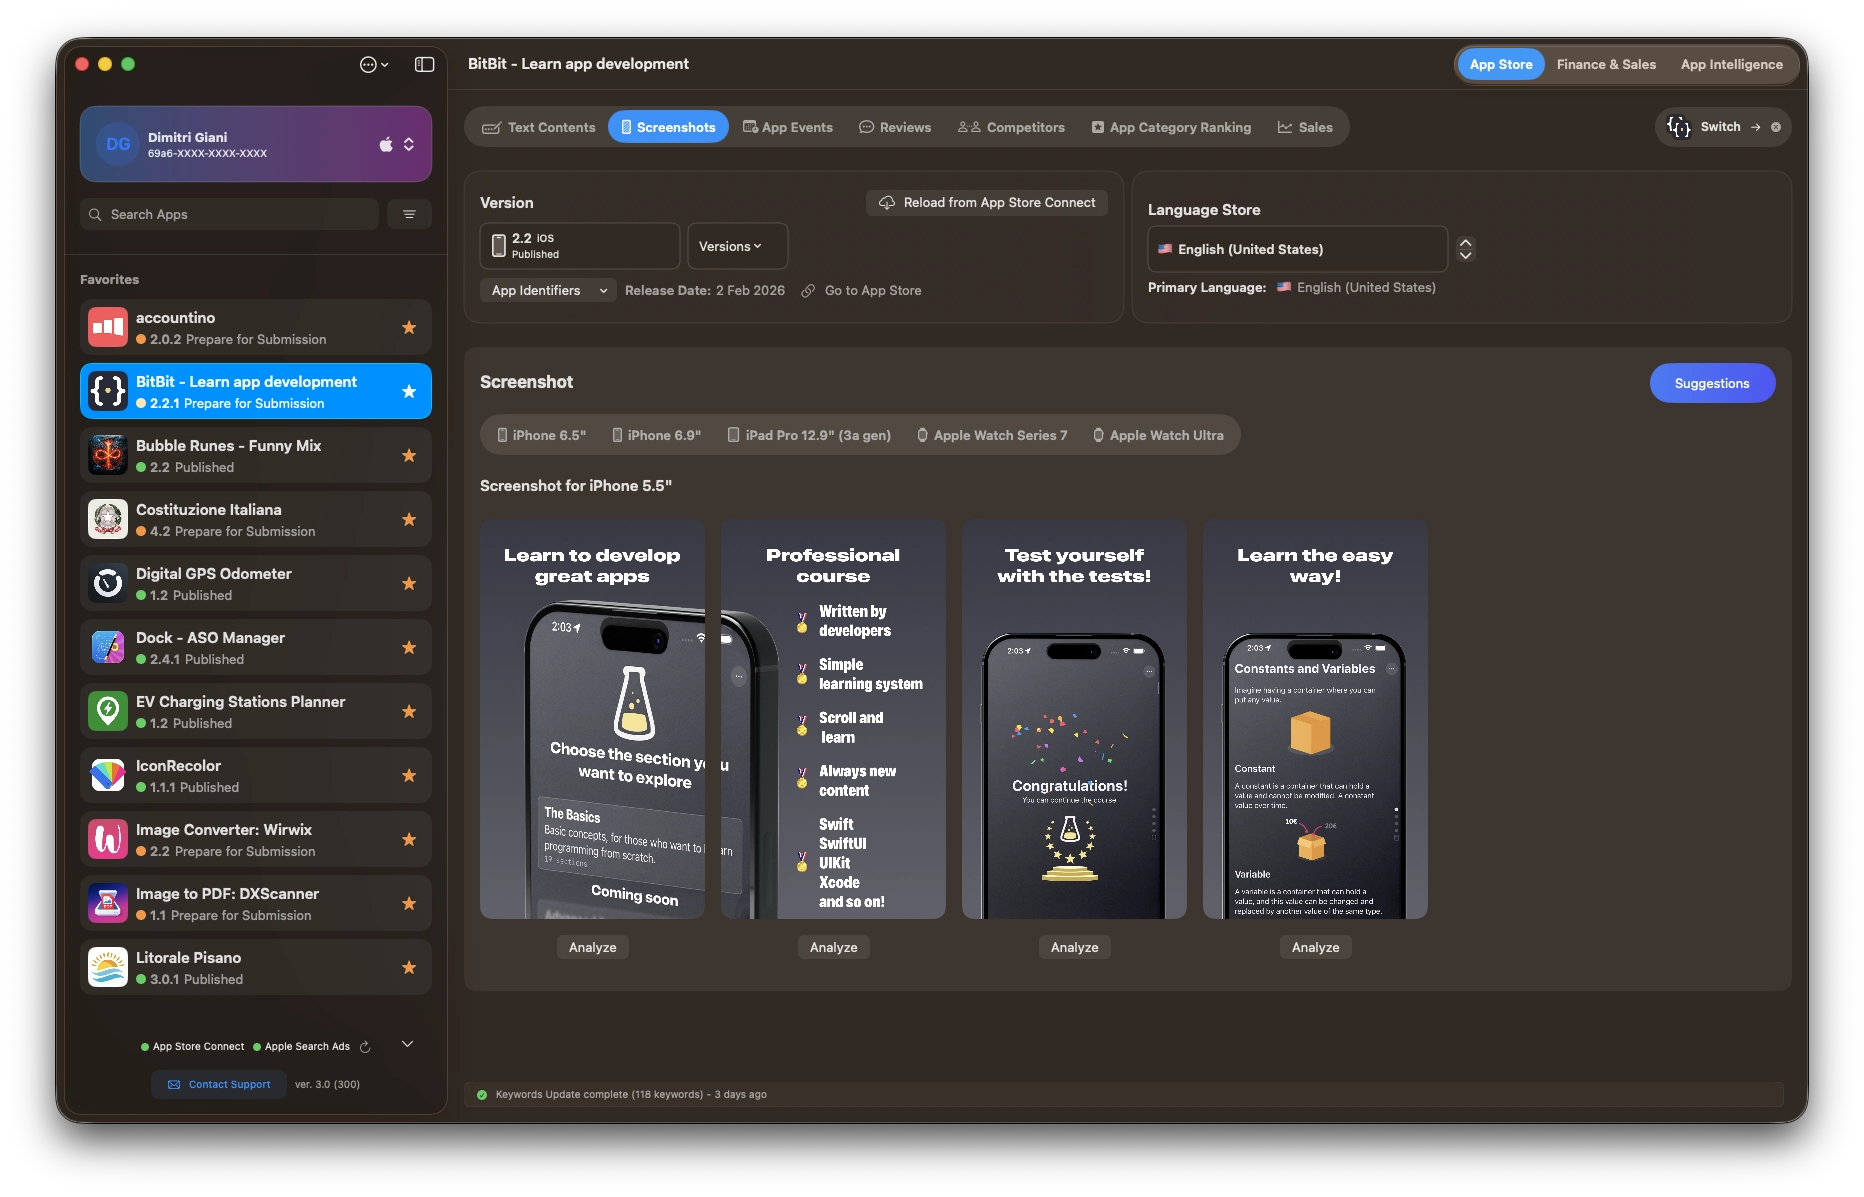Toggle favorite star for Bubble Runes
This screenshot has height=1197, width=1864.
409,455
